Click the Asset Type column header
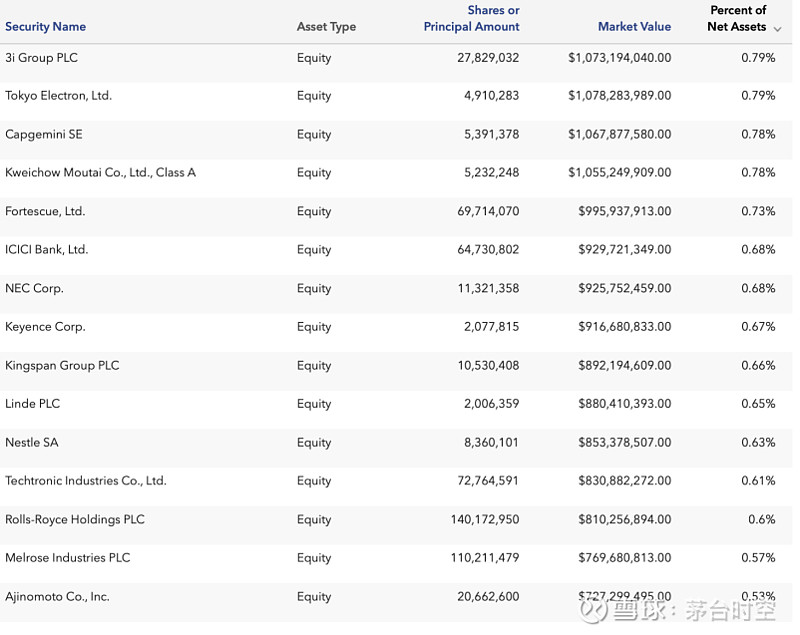 [326, 27]
